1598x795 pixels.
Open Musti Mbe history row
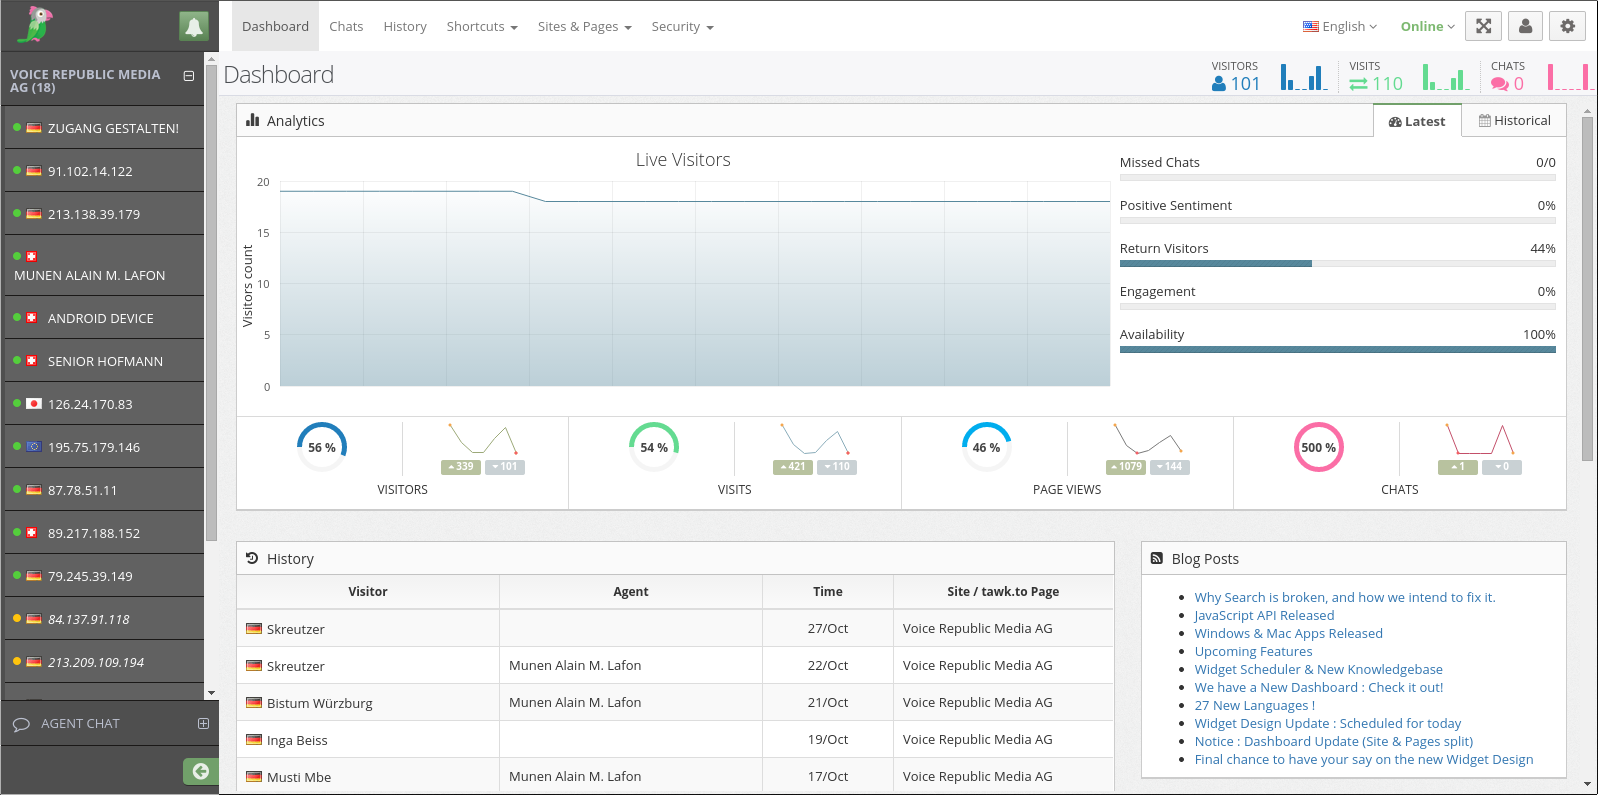675,776
